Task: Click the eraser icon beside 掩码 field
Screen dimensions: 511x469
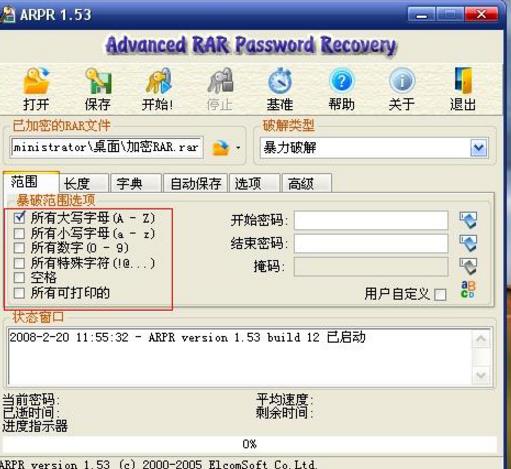Action: tap(468, 266)
